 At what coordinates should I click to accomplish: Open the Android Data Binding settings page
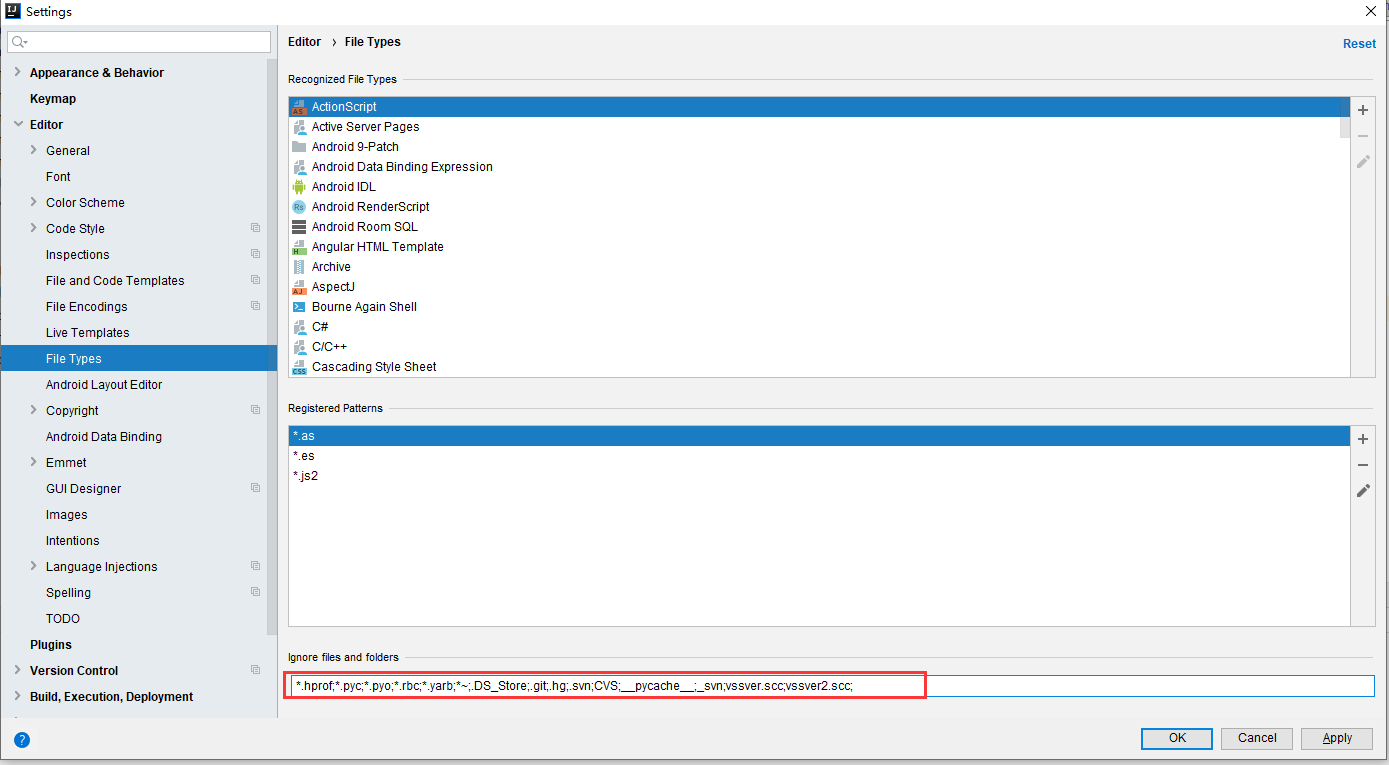click(x=104, y=437)
